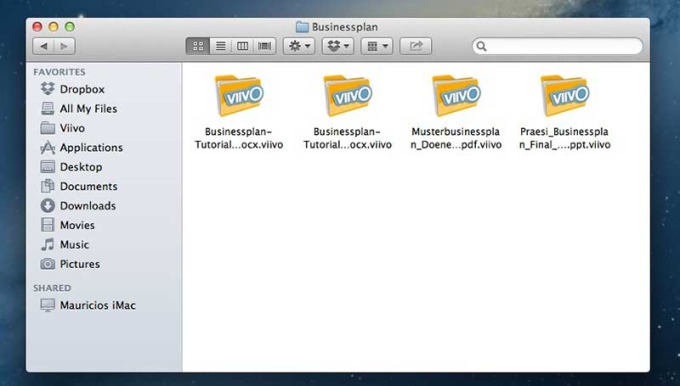Screen dimensions: 680x386
Task: Click the FAVORITES sidebar heading
Action: 59,72
